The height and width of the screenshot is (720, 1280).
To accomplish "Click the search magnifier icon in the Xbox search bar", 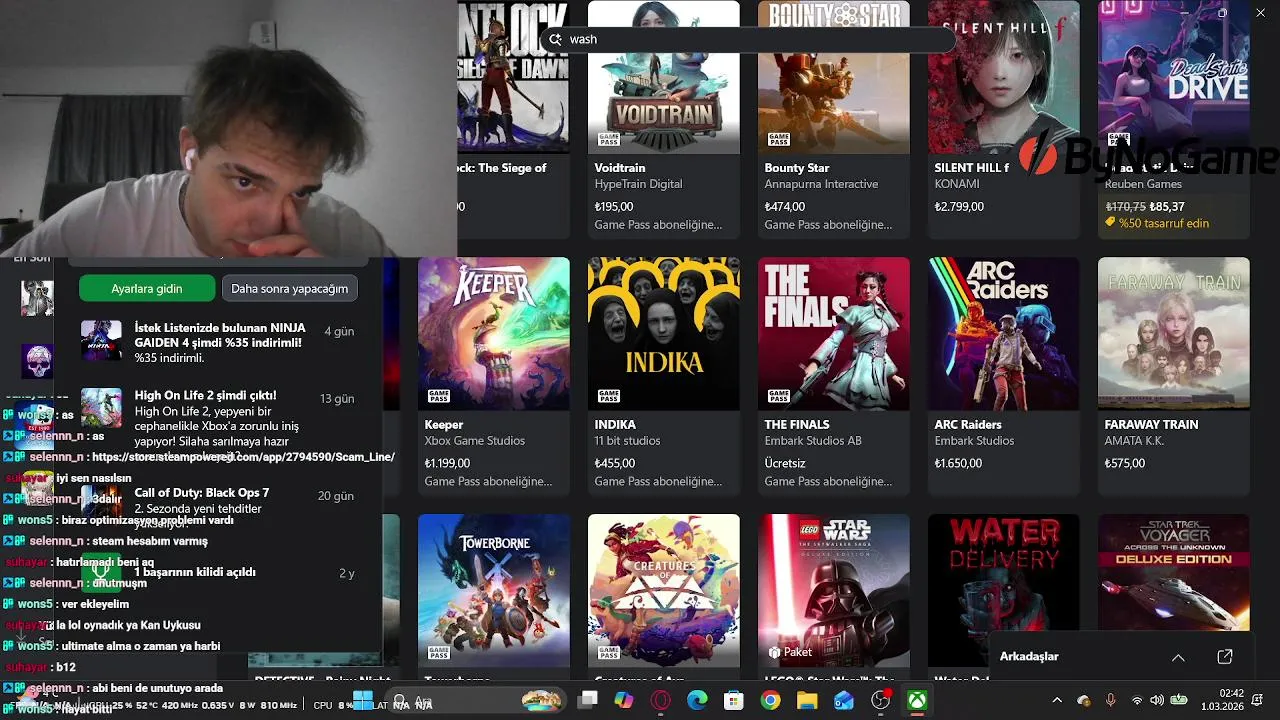I will (x=556, y=39).
